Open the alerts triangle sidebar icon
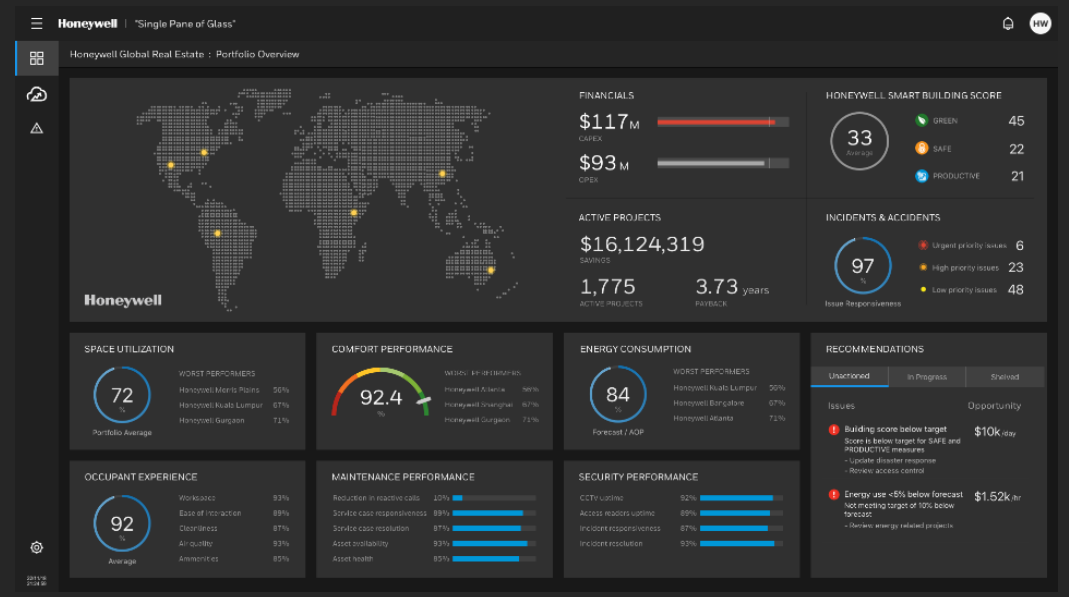 click(x=37, y=128)
